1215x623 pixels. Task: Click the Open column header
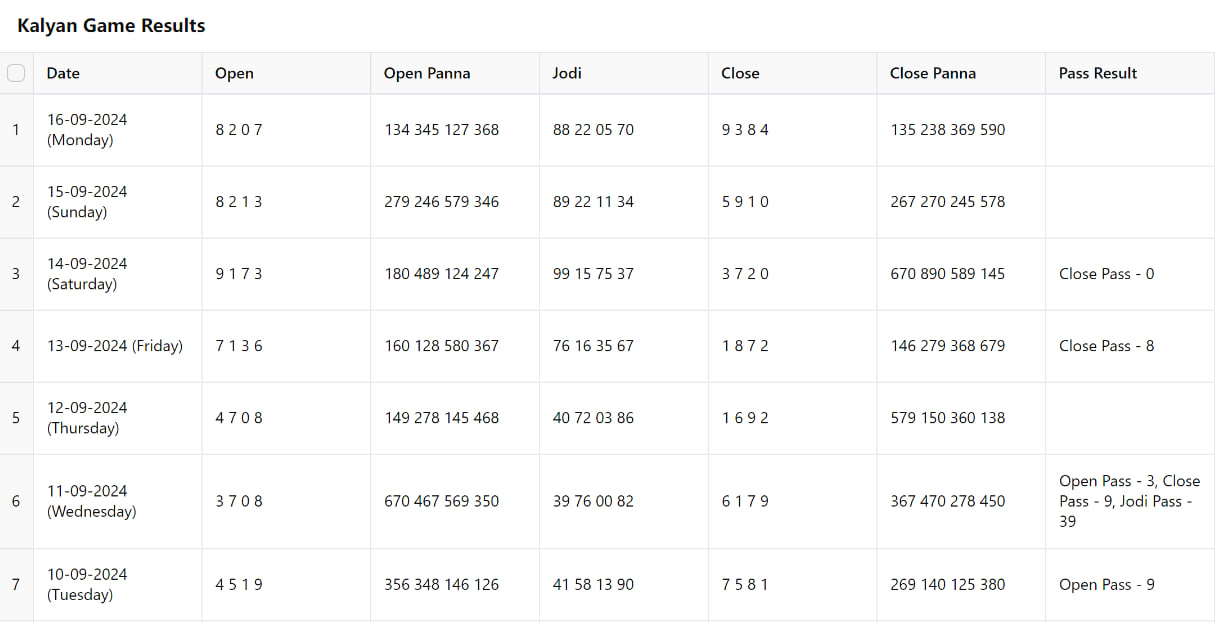coord(286,73)
